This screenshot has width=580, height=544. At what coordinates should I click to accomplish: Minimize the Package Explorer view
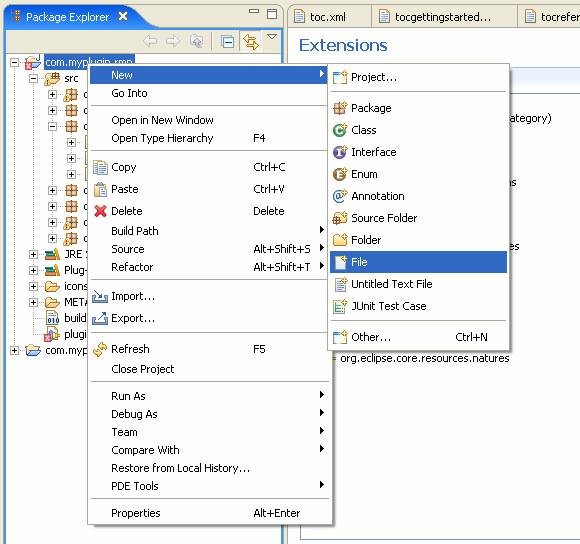click(254, 11)
